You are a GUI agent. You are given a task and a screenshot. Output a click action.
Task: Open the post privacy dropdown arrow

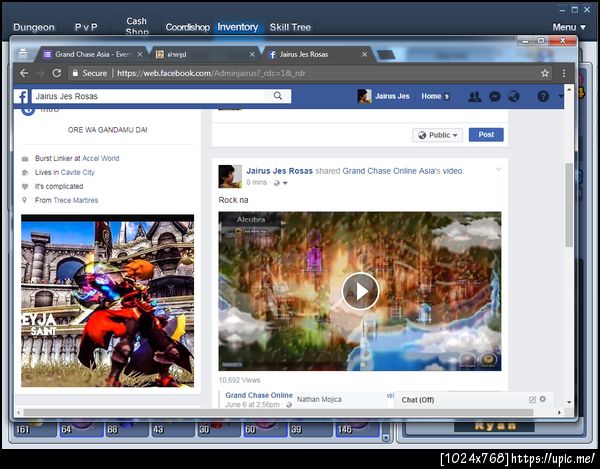click(285, 183)
